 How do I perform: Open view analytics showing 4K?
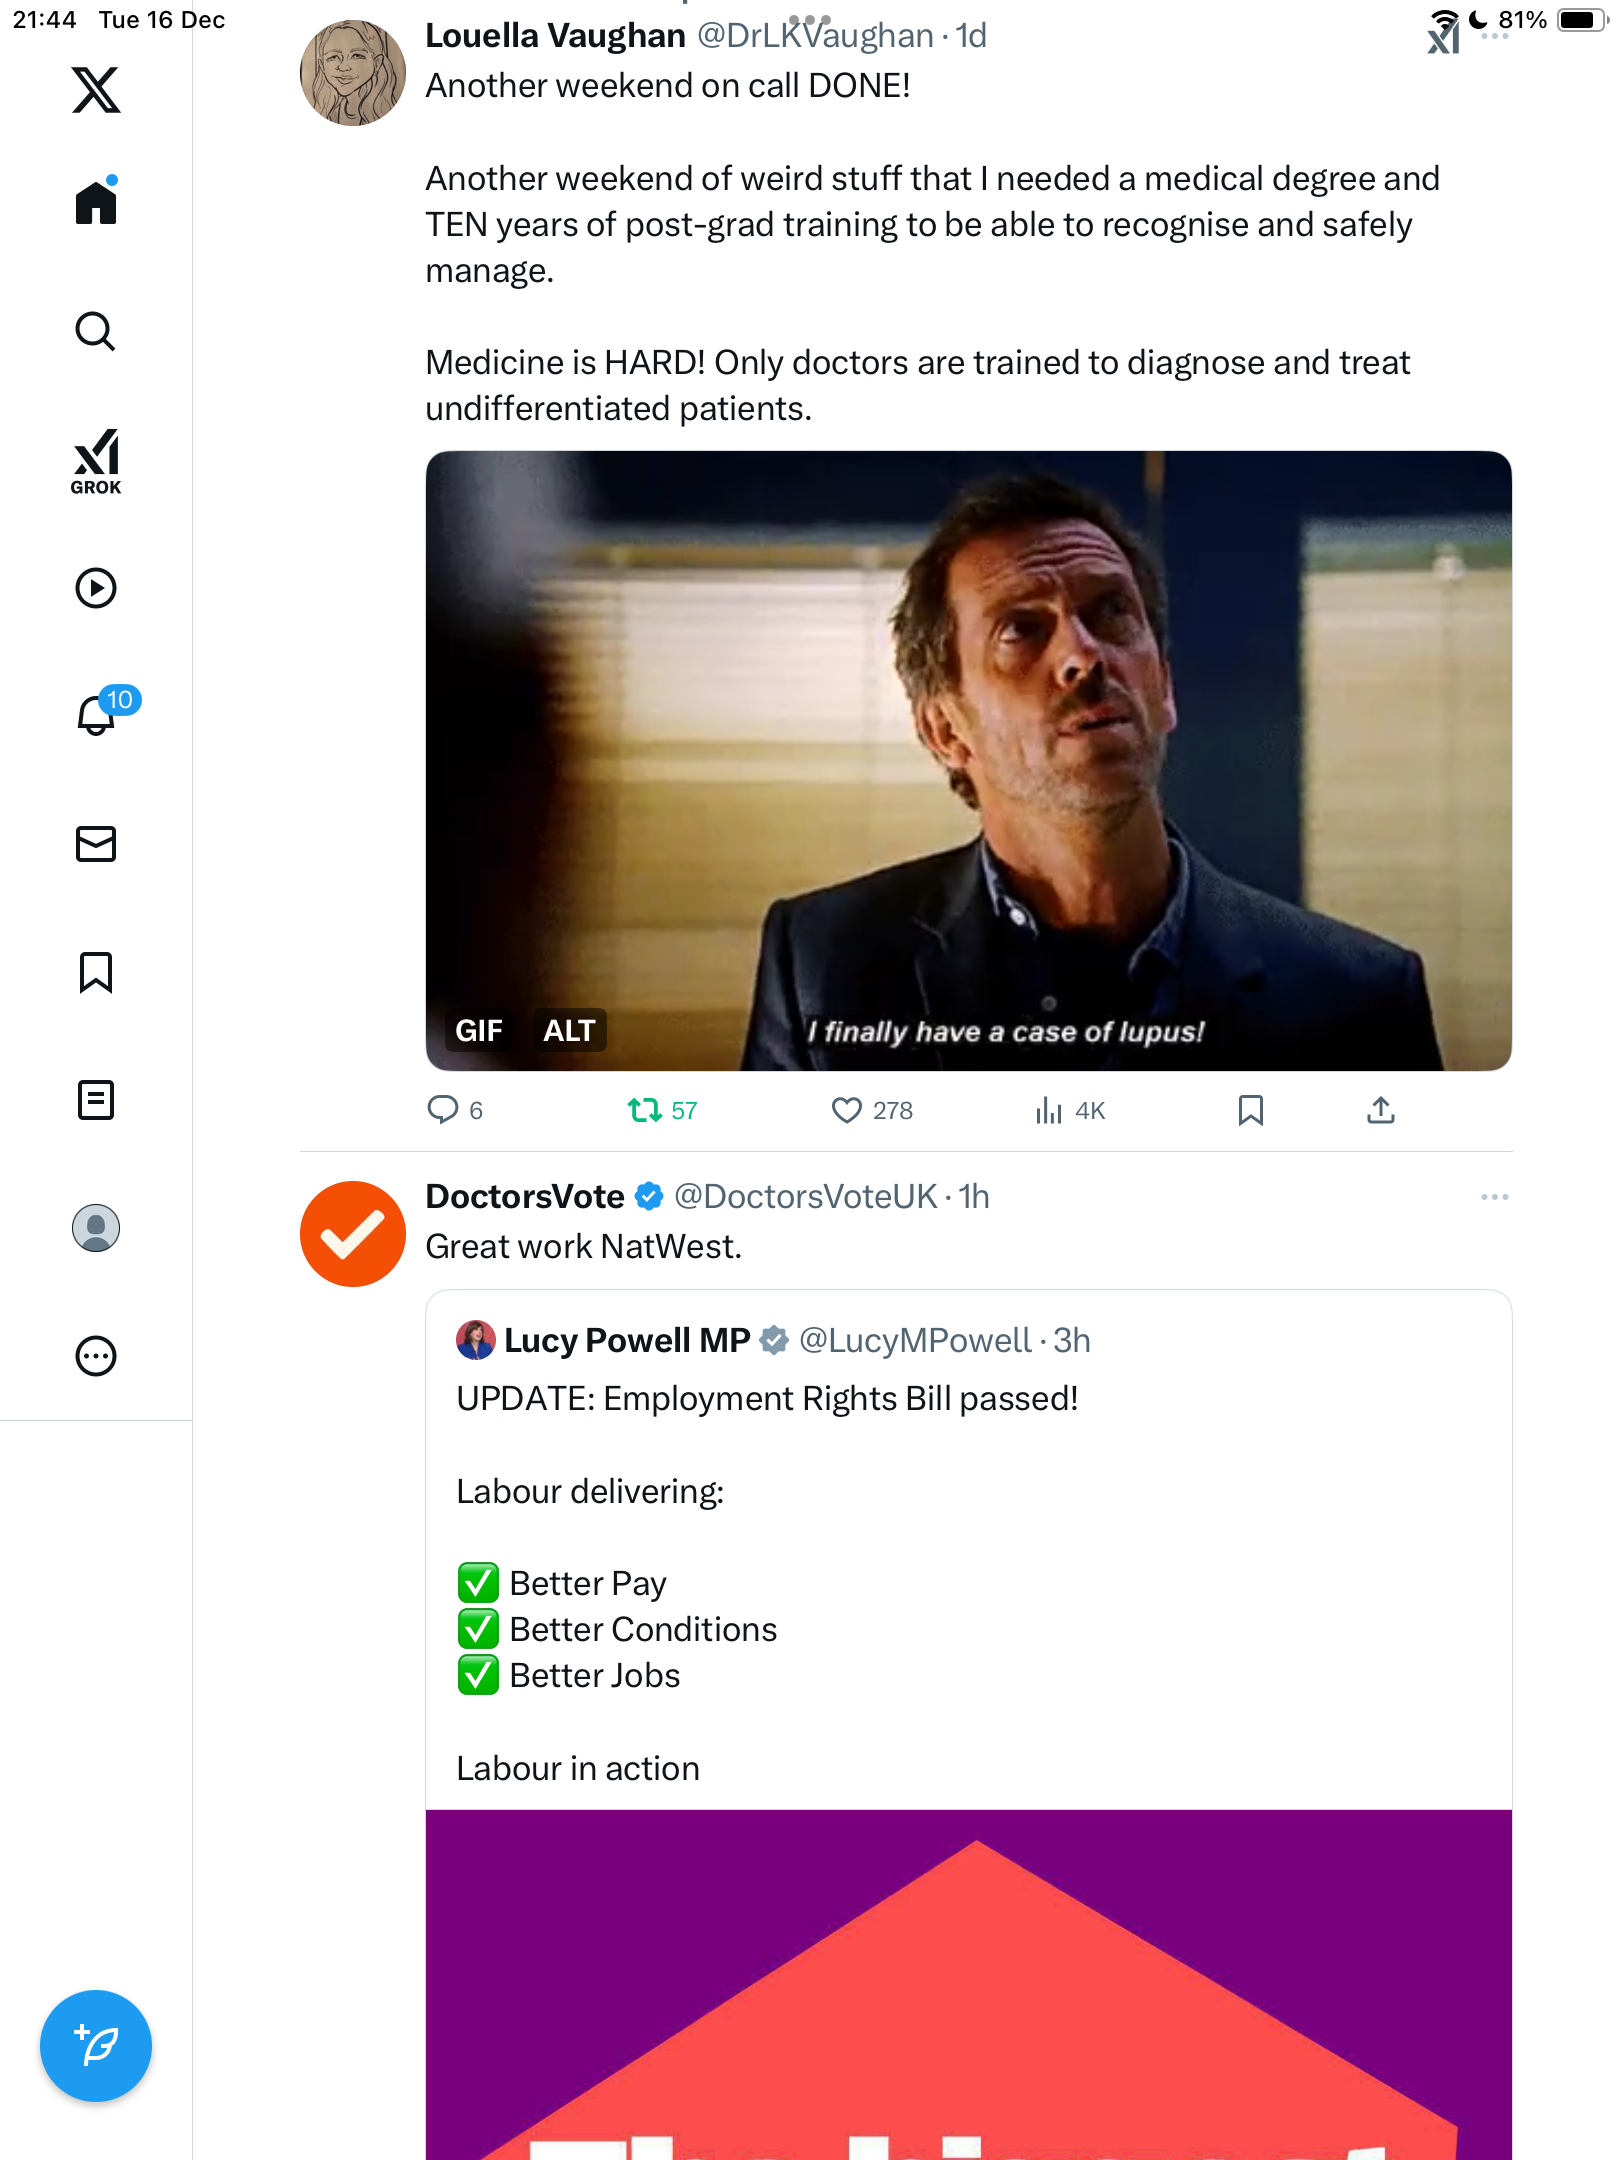click(x=1070, y=1110)
